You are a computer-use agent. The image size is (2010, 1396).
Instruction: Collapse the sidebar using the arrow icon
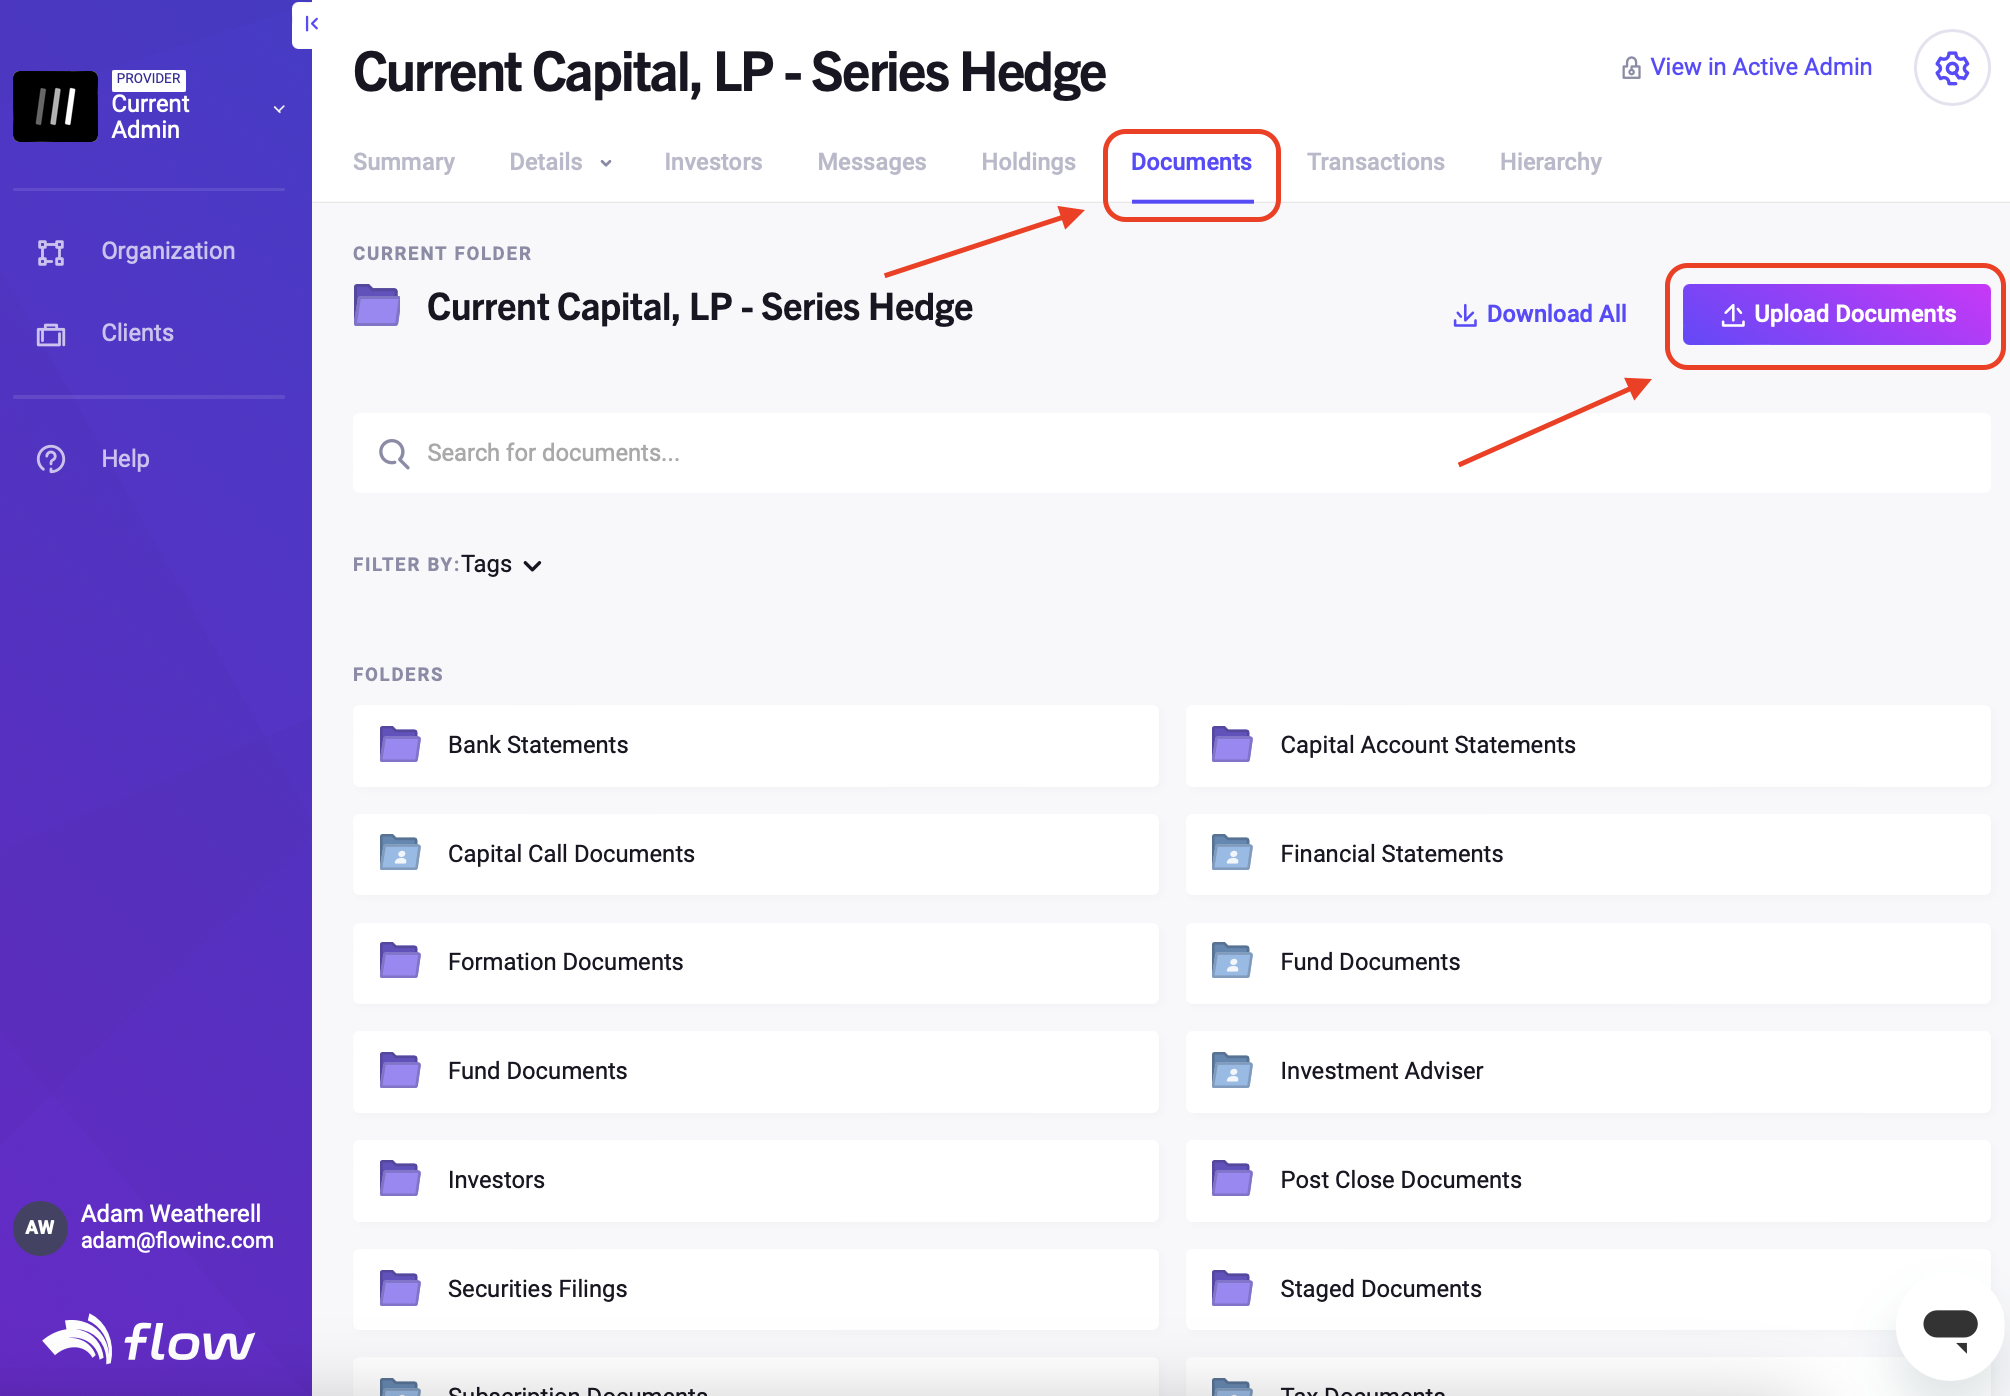(x=311, y=24)
